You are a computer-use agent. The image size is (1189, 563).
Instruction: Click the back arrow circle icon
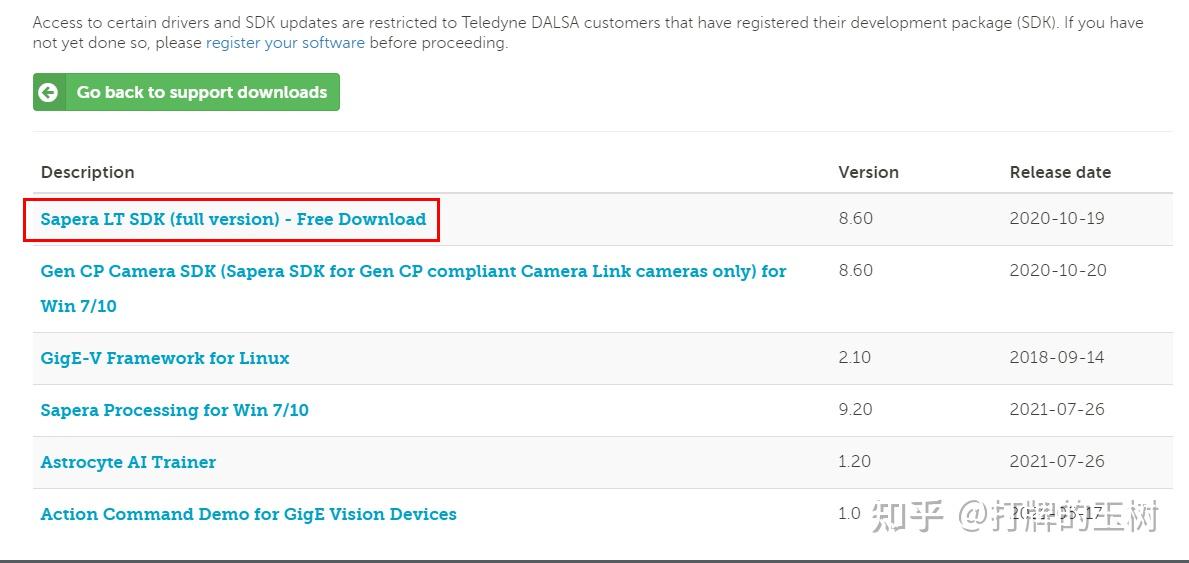pos(48,92)
